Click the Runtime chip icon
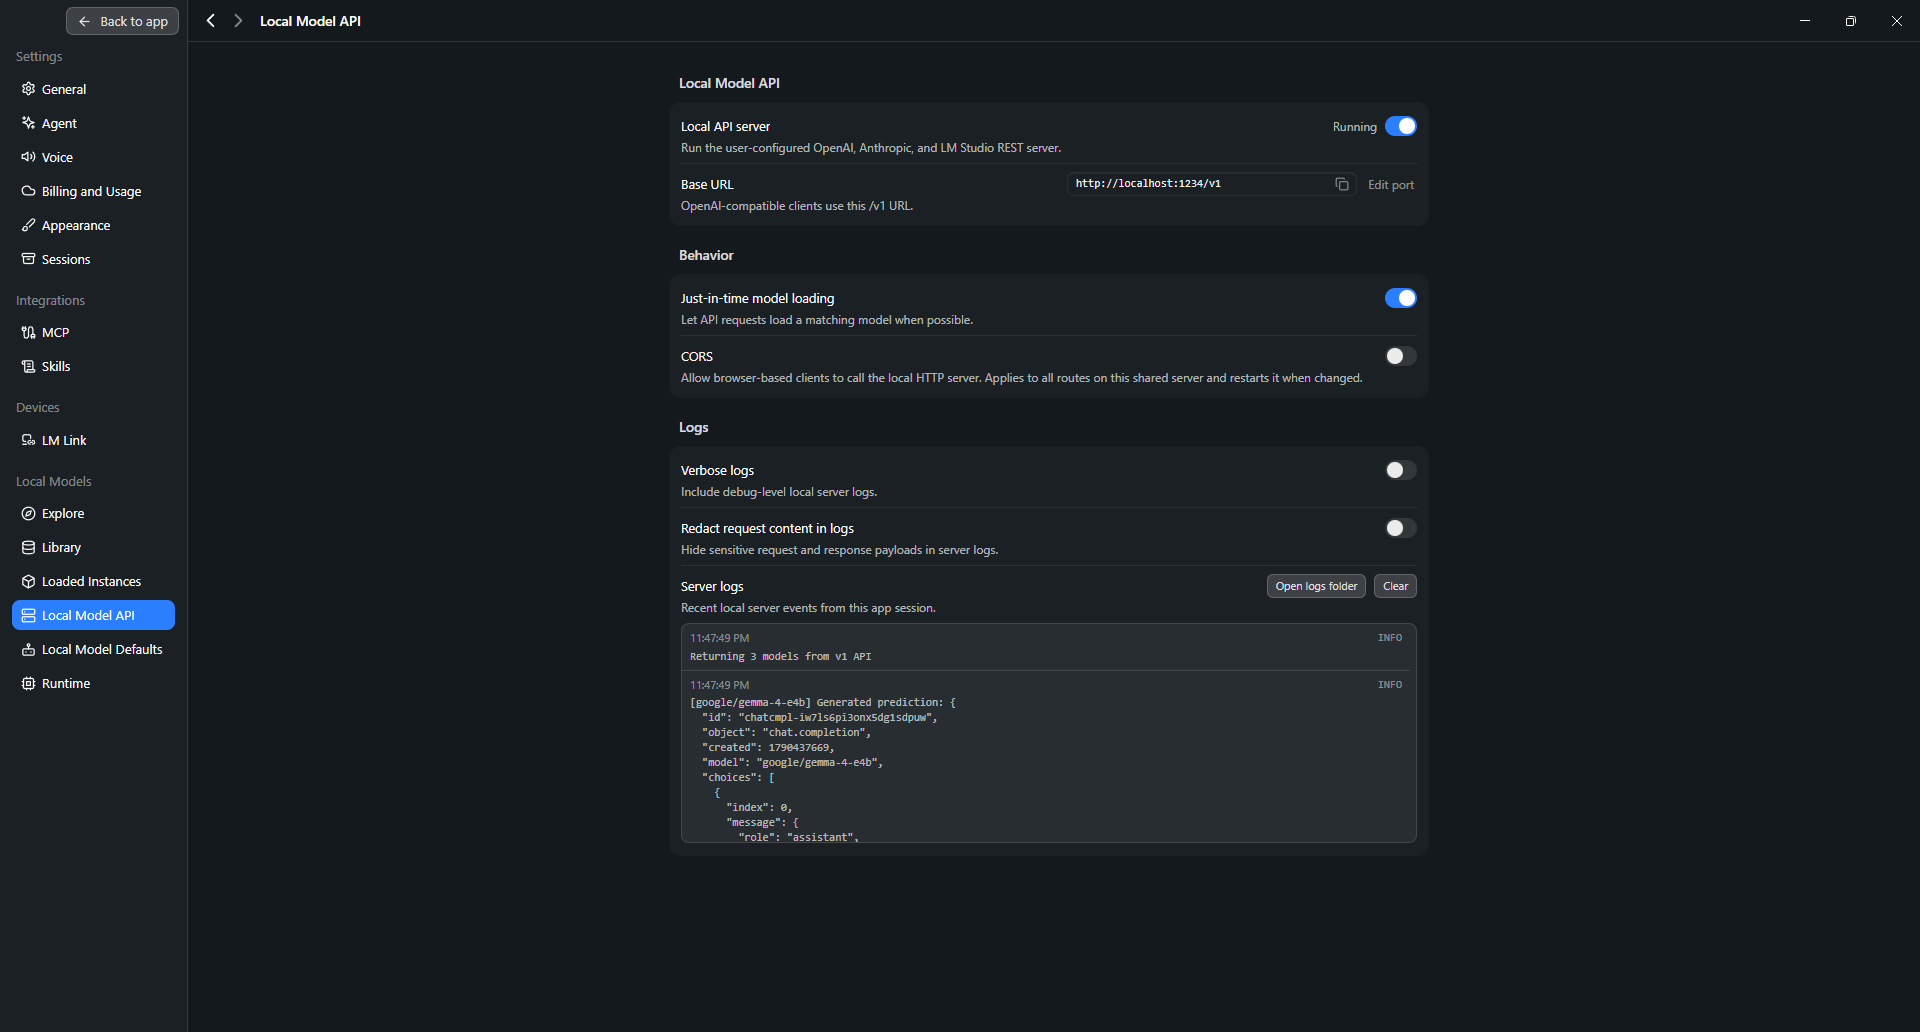The height and width of the screenshot is (1032, 1920). tap(28, 683)
